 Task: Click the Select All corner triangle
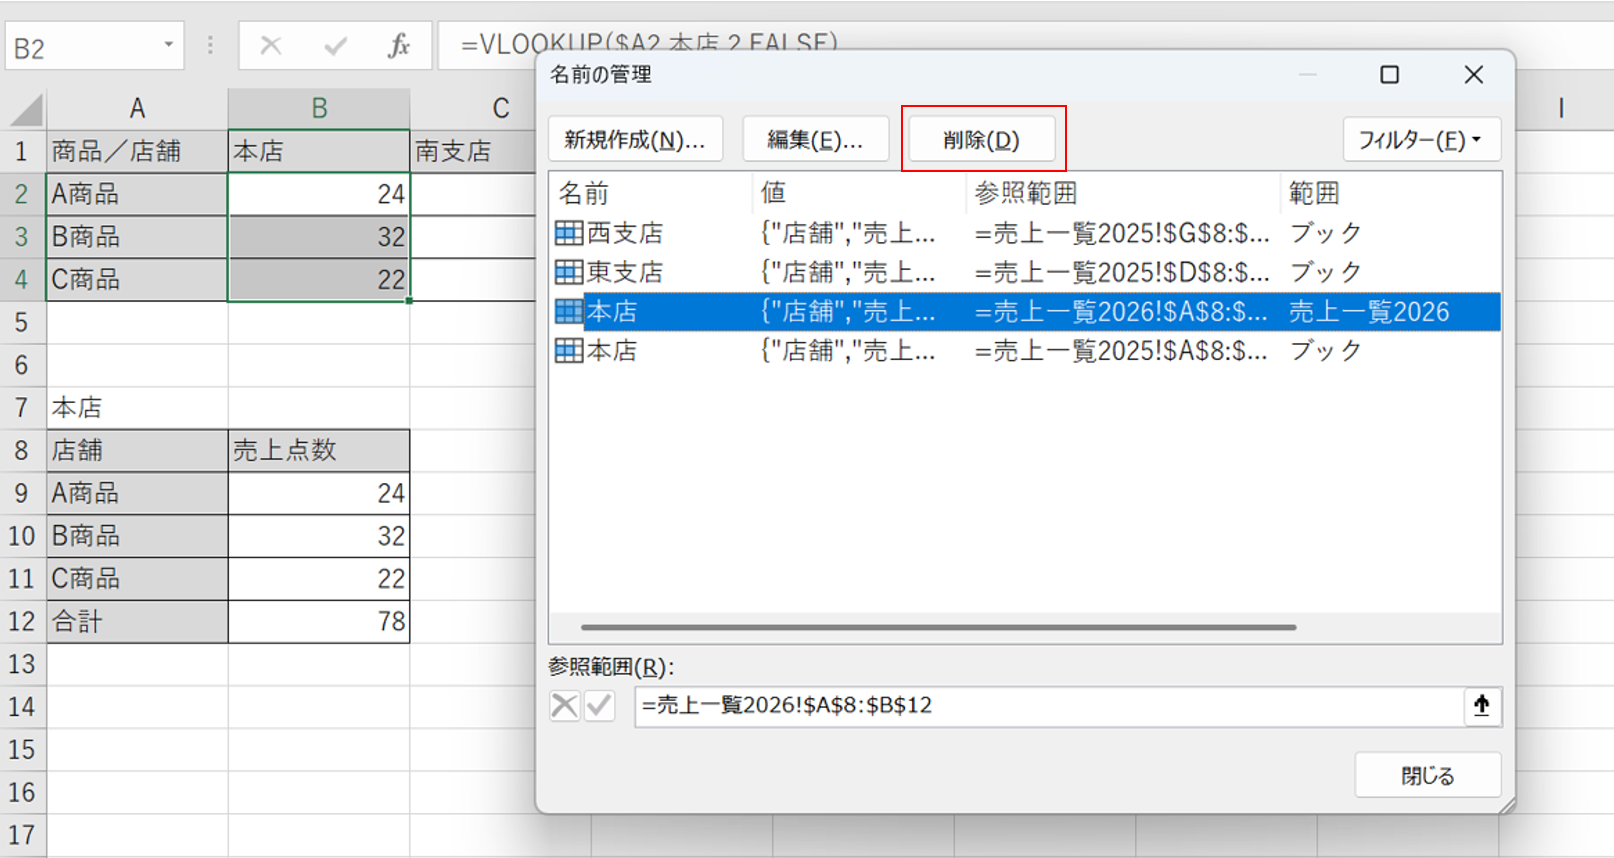[x=26, y=109]
